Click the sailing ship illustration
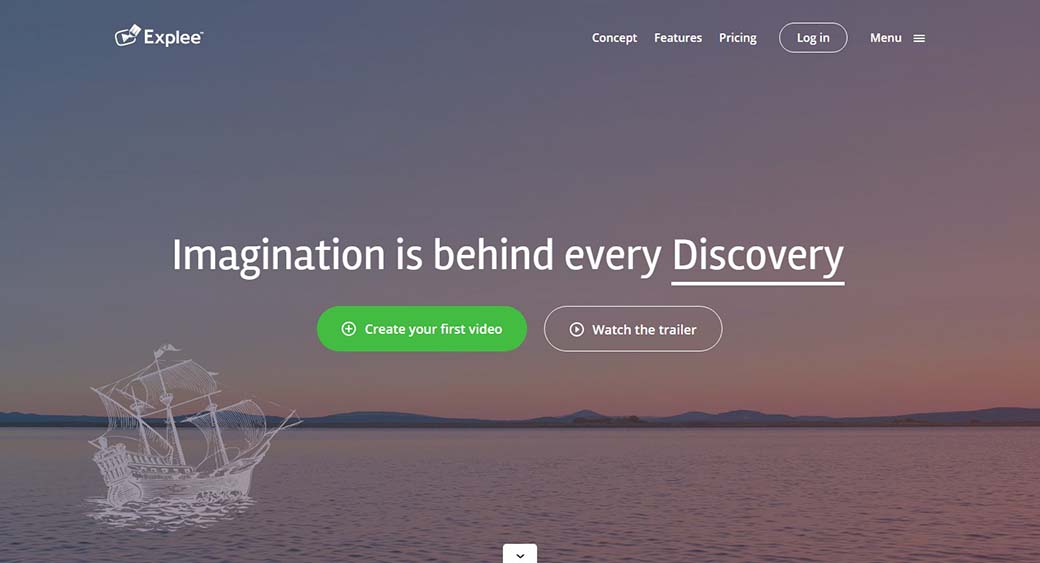 [189, 434]
